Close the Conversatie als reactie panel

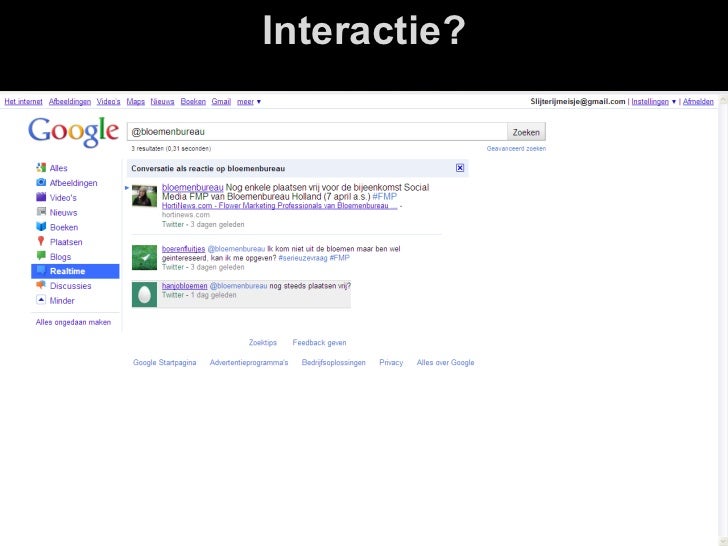460,168
